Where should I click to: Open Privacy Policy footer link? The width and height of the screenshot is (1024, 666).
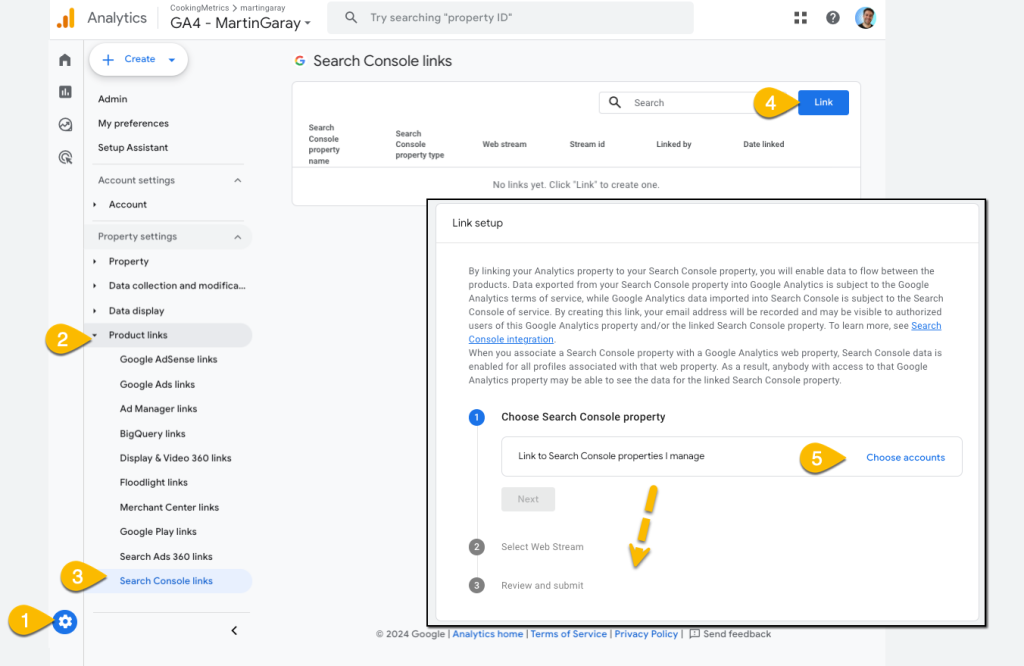pyautogui.click(x=646, y=634)
